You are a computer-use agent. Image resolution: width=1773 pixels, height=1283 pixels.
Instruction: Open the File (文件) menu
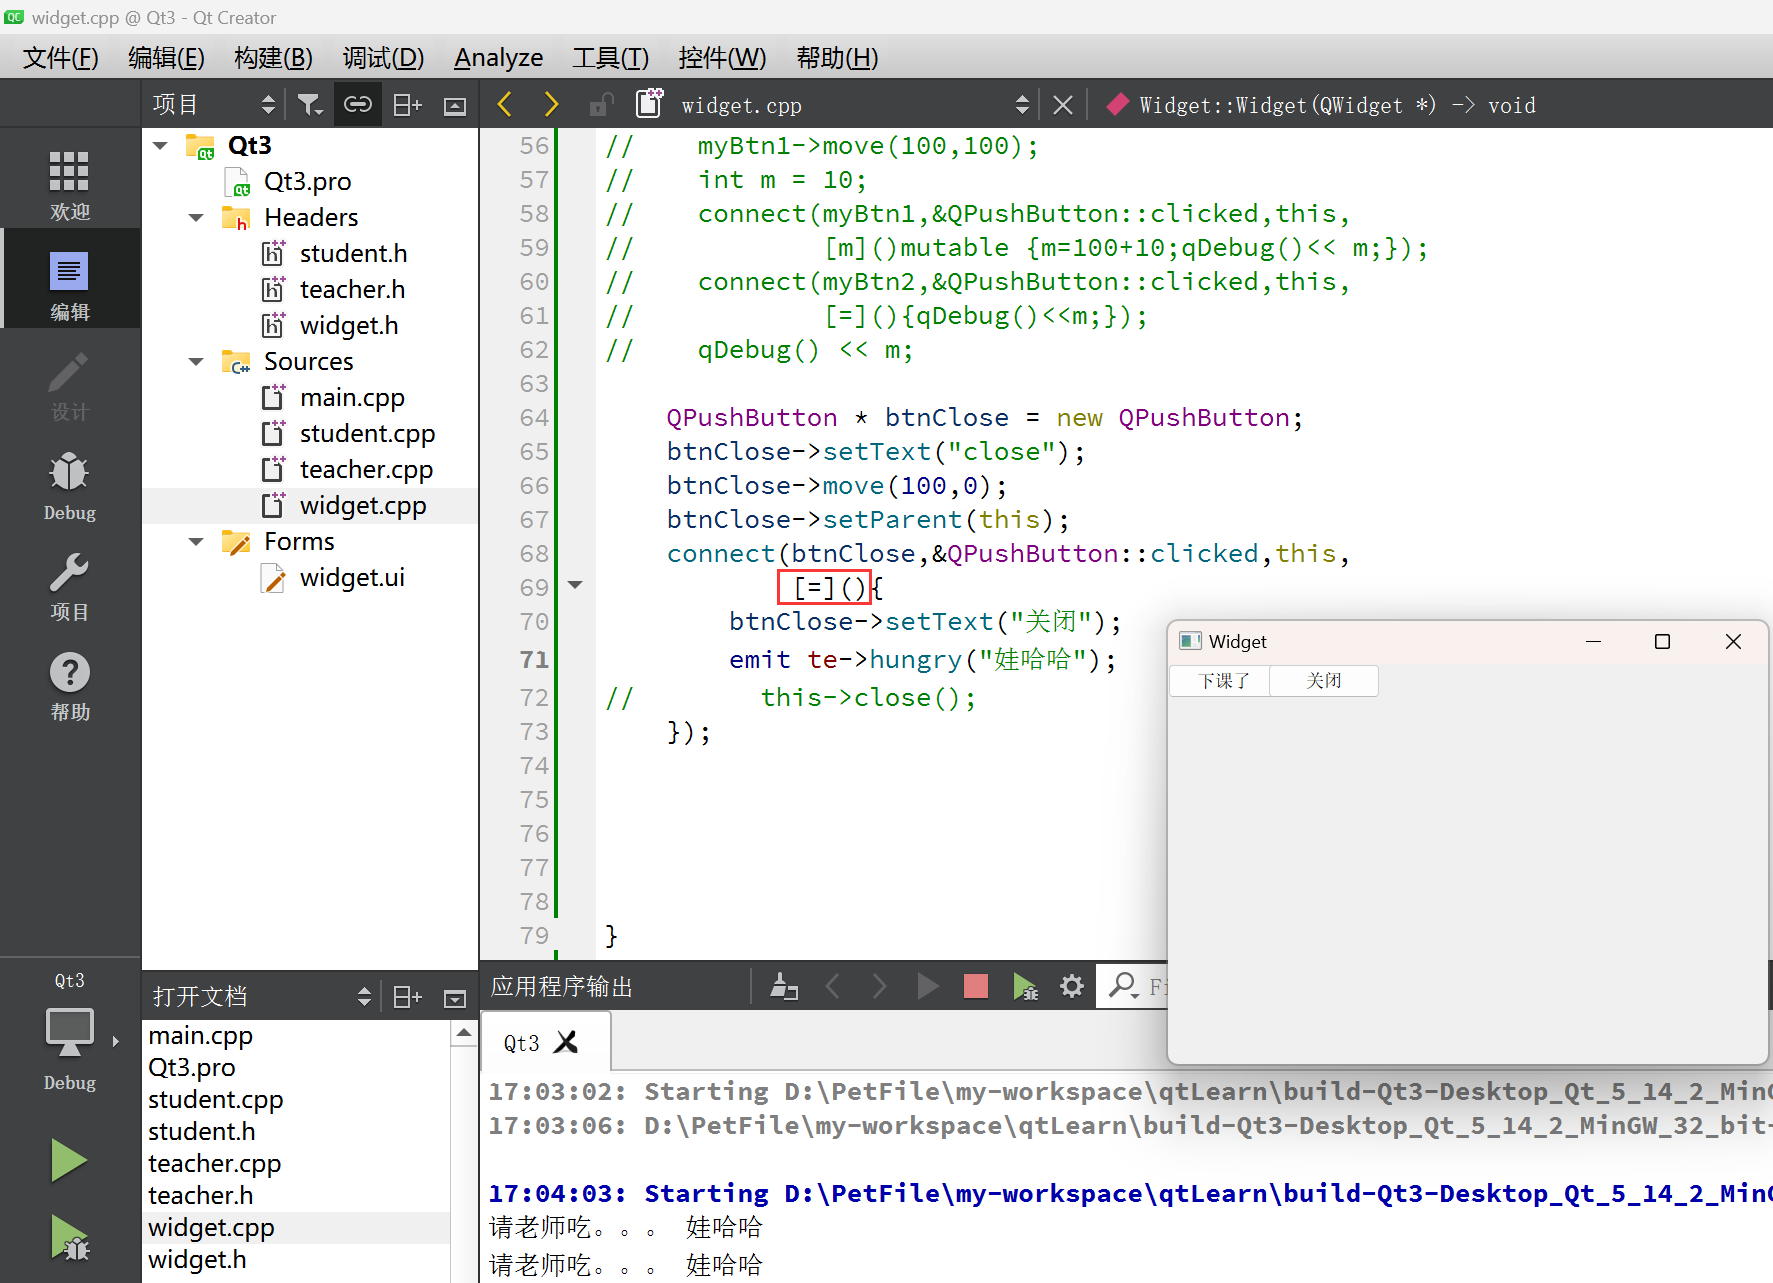[60, 58]
